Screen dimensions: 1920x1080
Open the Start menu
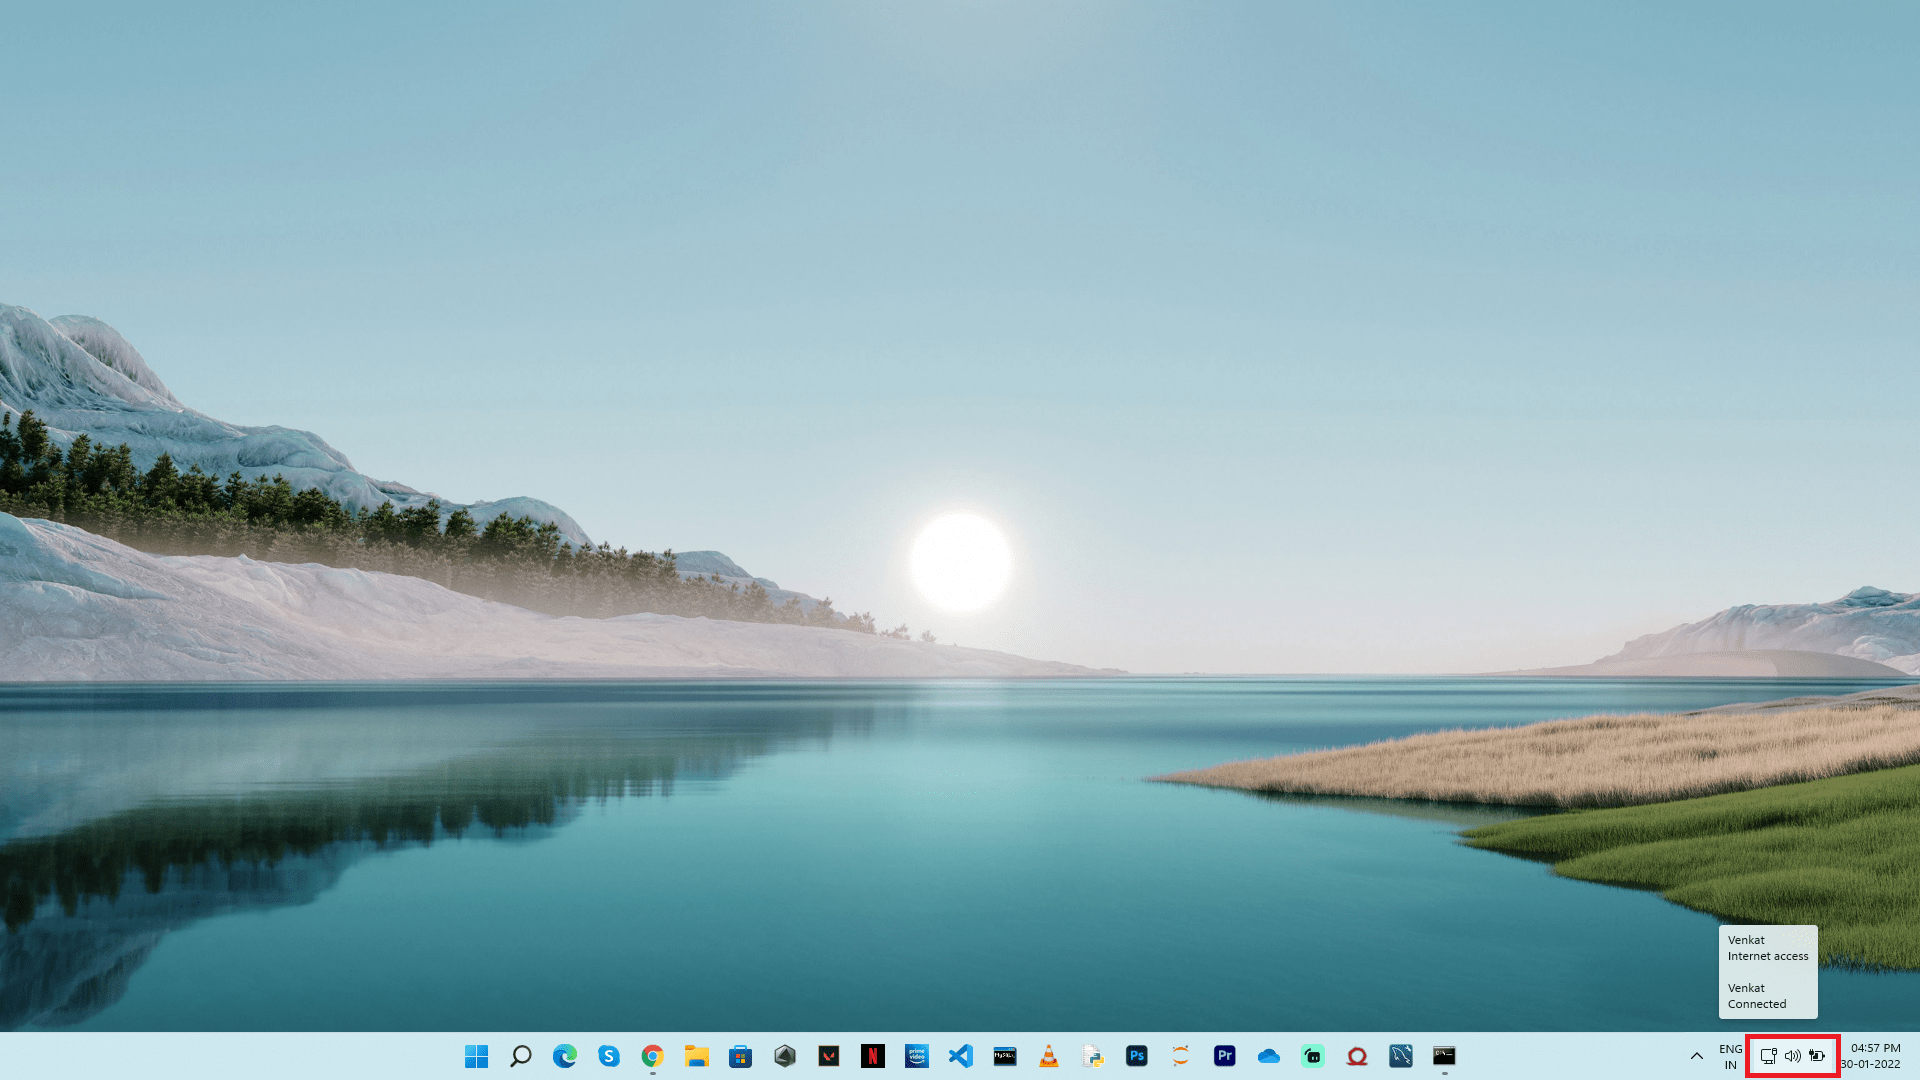tap(477, 1055)
